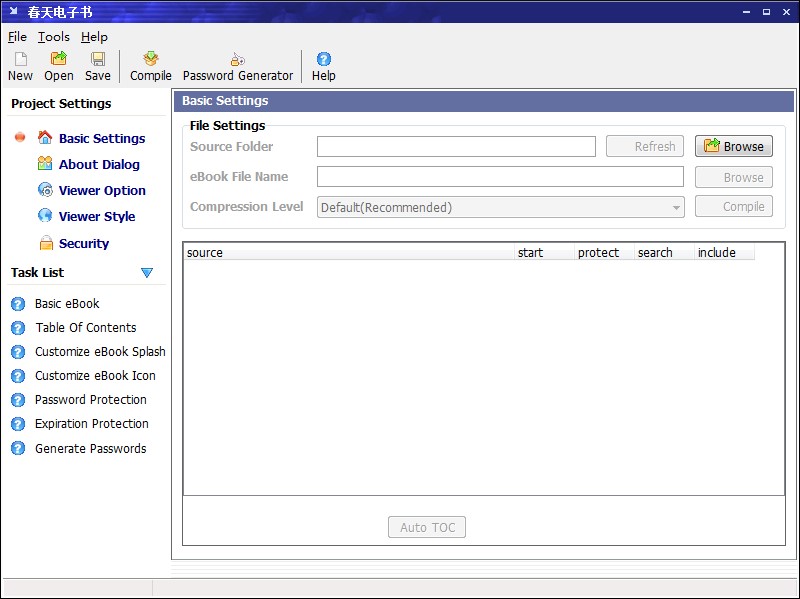The height and width of the screenshot is (599, 800).
Task: Save the project using the Save icon
Action: point(98,66)
